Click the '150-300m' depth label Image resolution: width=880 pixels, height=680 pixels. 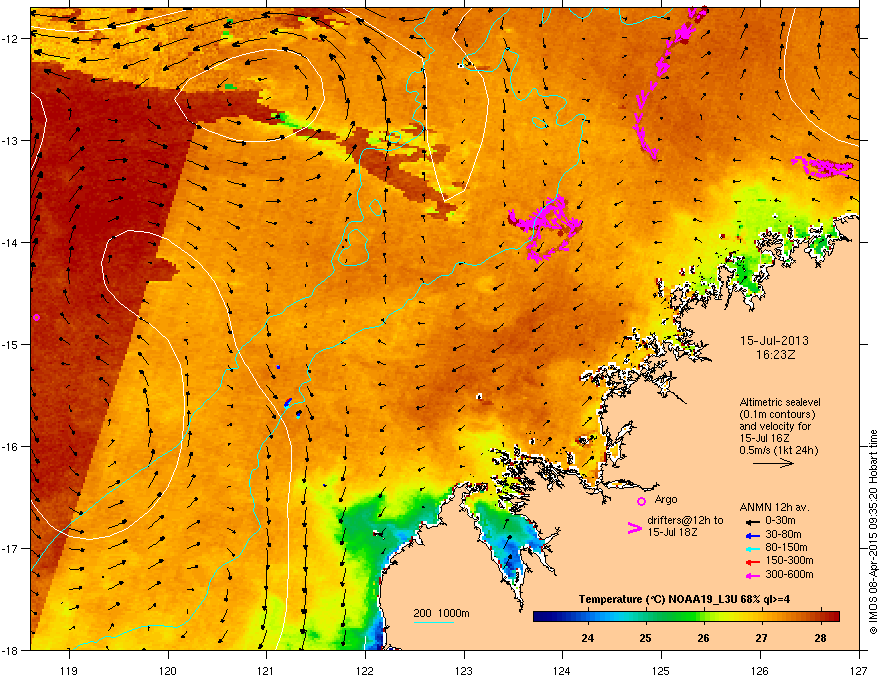[x=789, y=560]
